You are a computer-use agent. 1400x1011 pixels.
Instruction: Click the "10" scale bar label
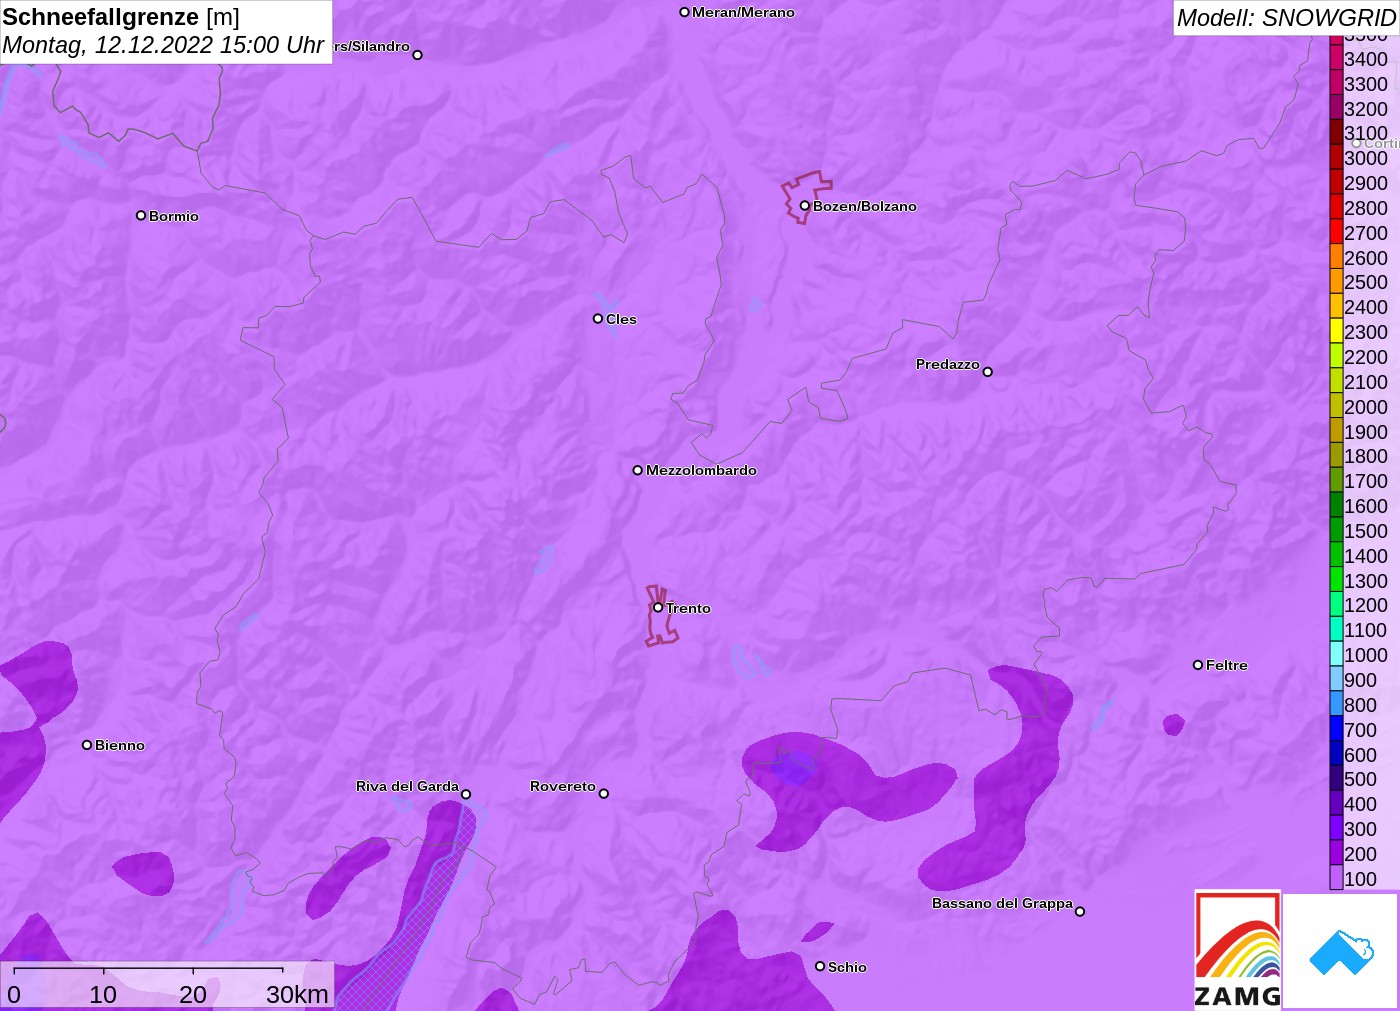(103, 994)
